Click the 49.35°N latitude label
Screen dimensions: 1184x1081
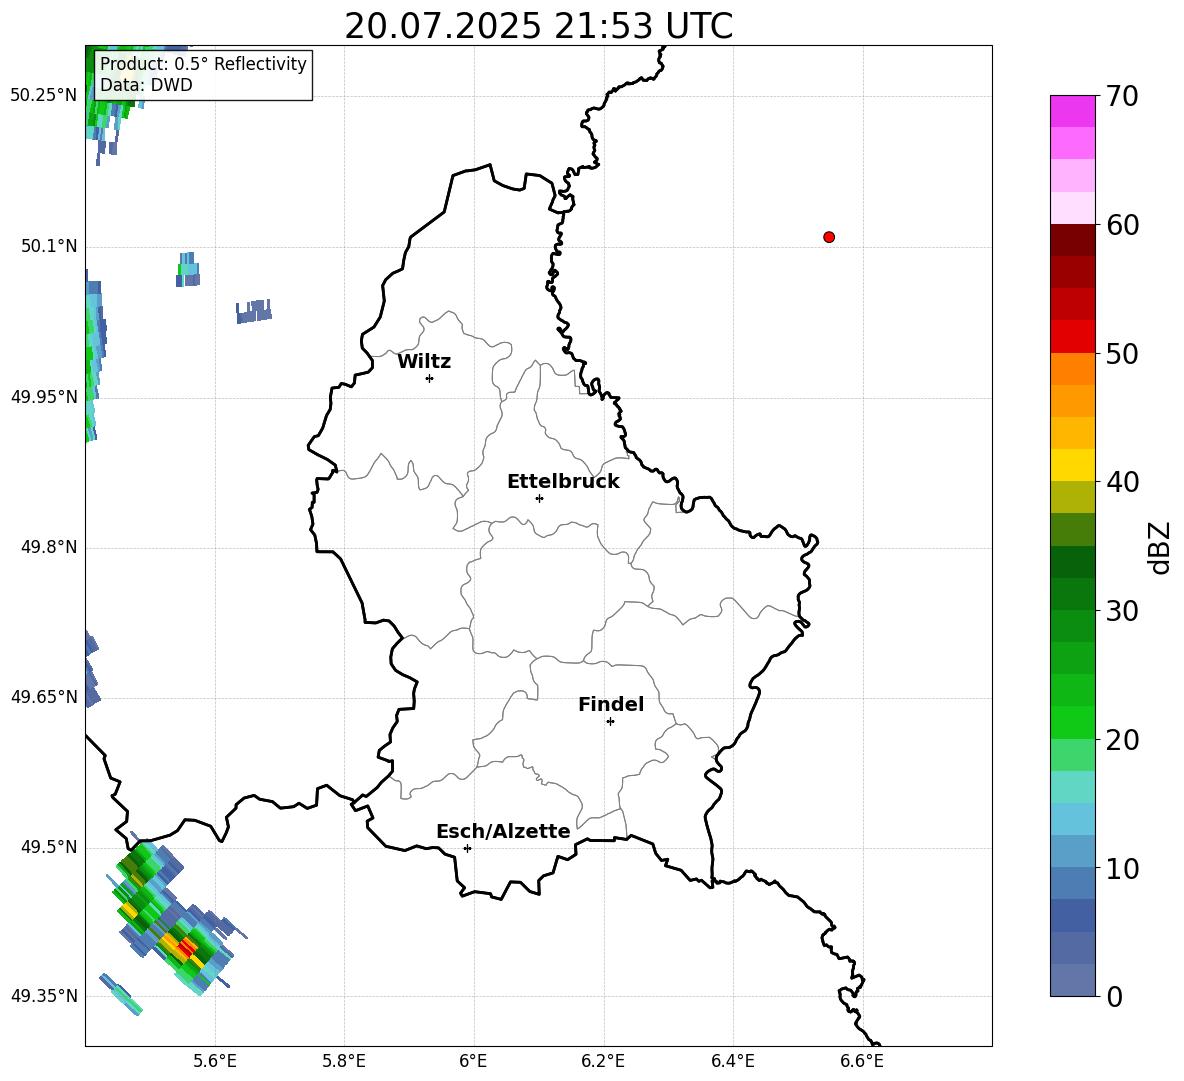coord(44,996)
